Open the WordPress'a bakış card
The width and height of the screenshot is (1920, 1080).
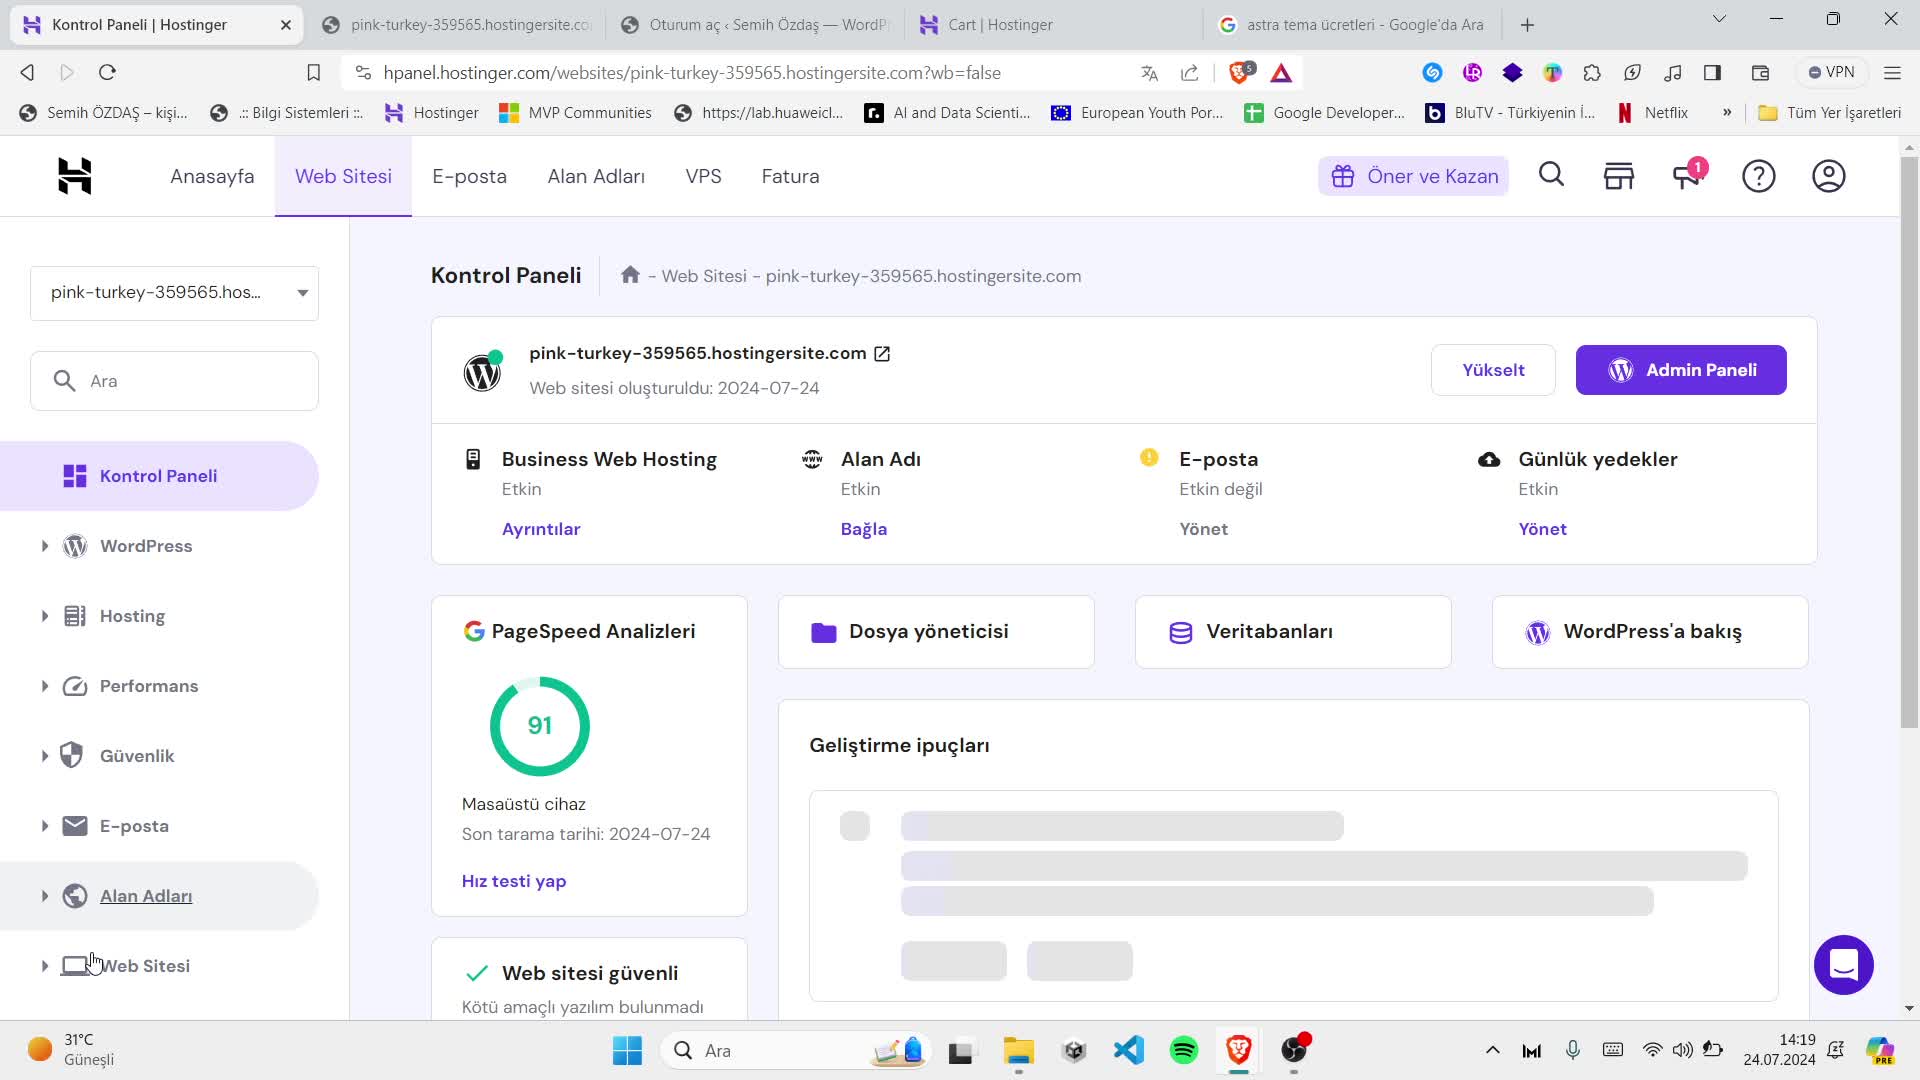[1650, 632]
